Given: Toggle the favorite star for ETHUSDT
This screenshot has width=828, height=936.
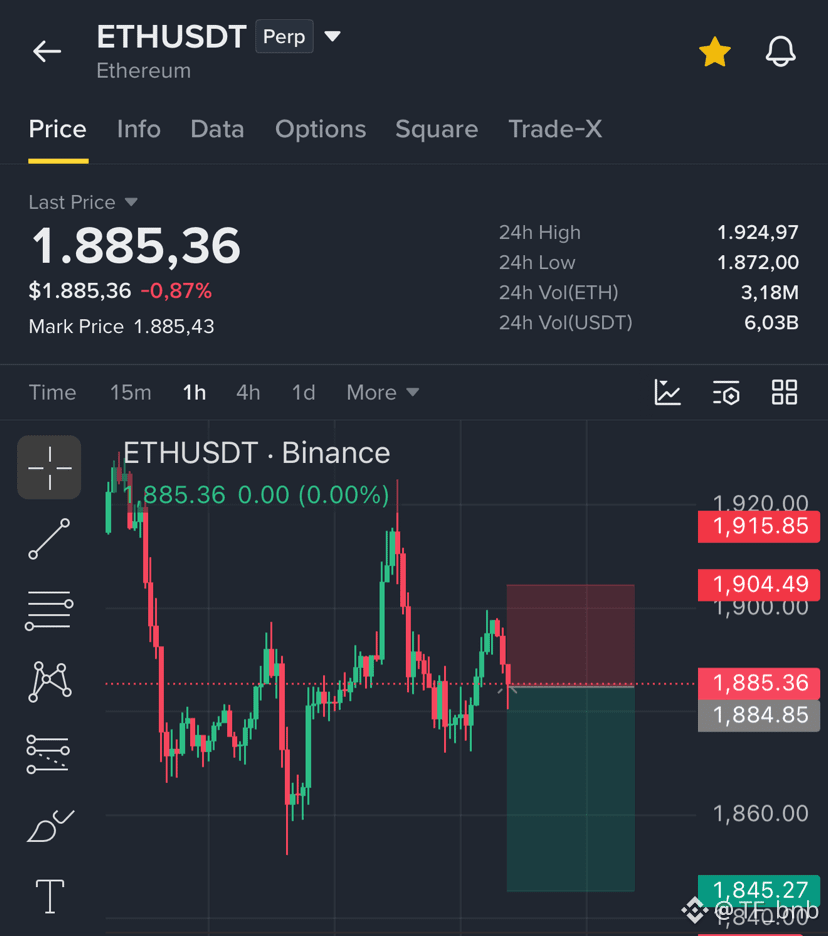Looking at the screenshot, I should [715, 52].
